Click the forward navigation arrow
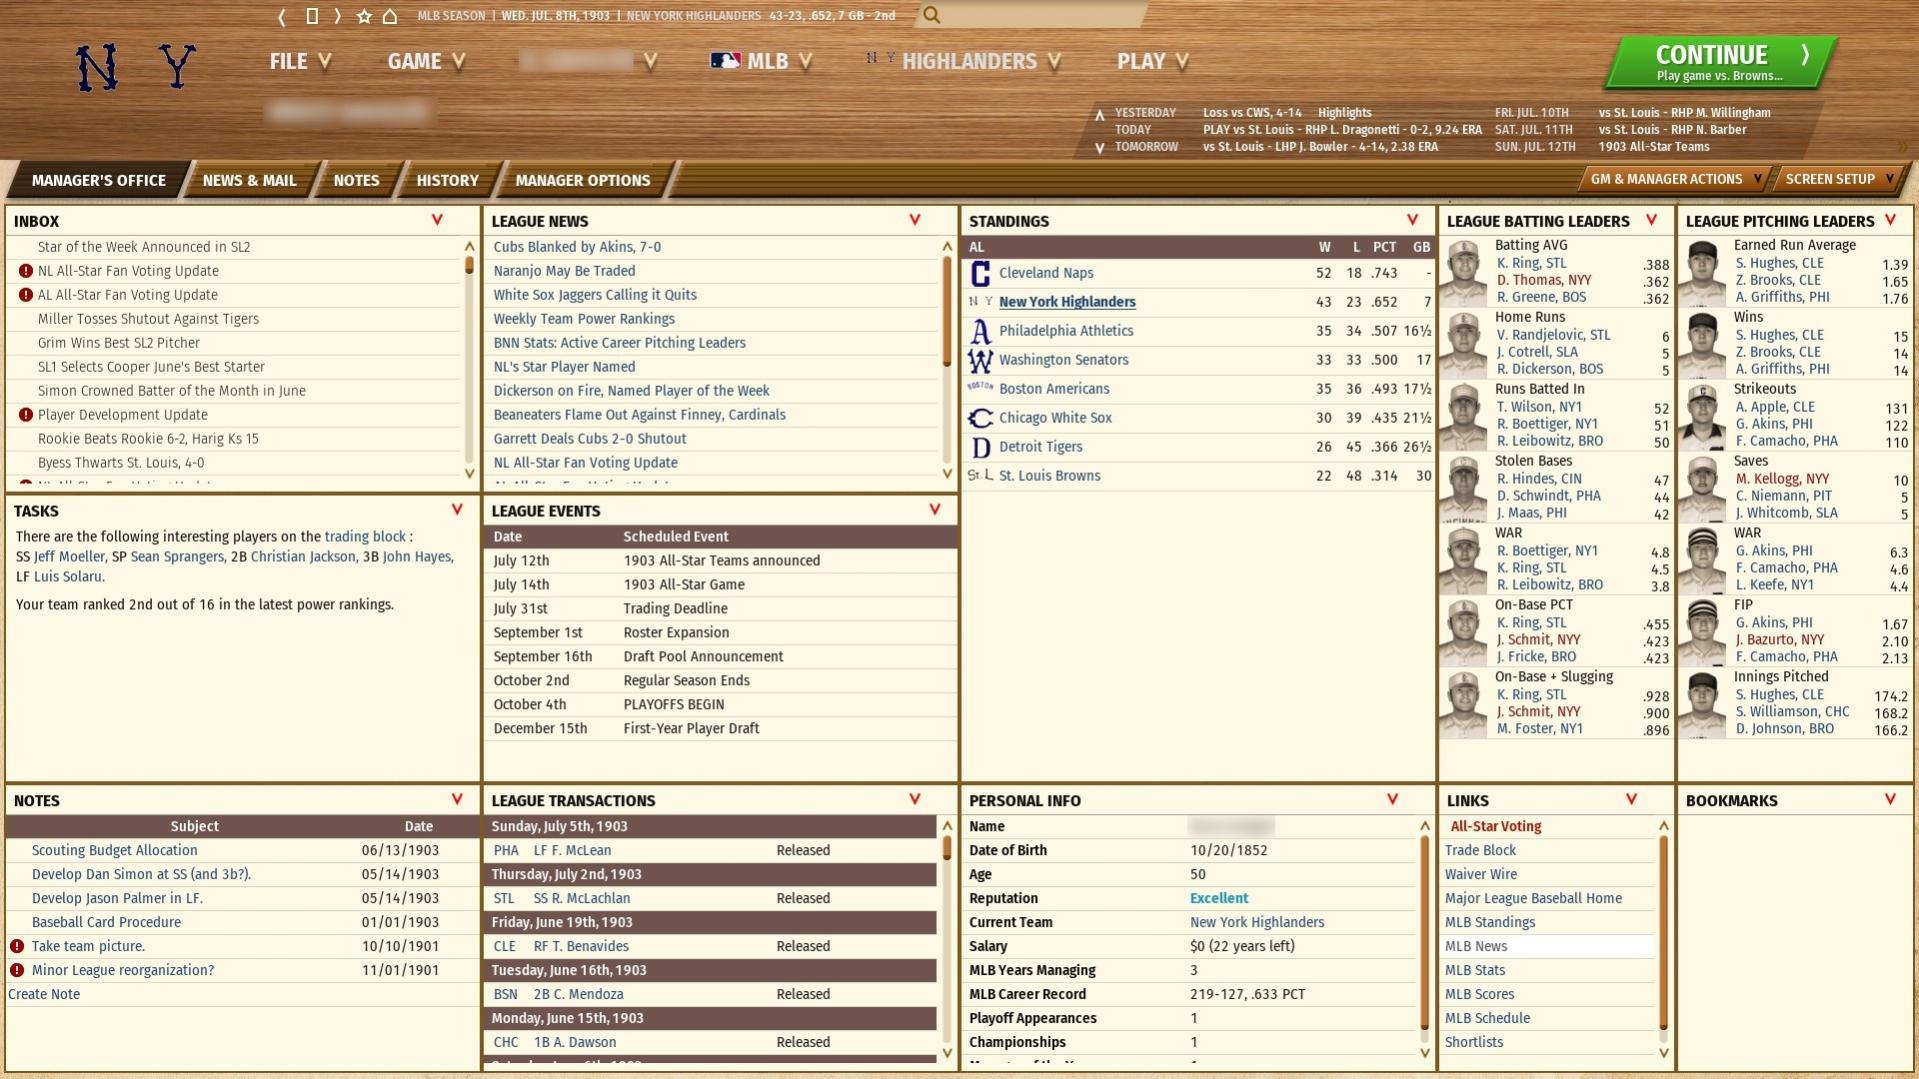 coord(338,16)
